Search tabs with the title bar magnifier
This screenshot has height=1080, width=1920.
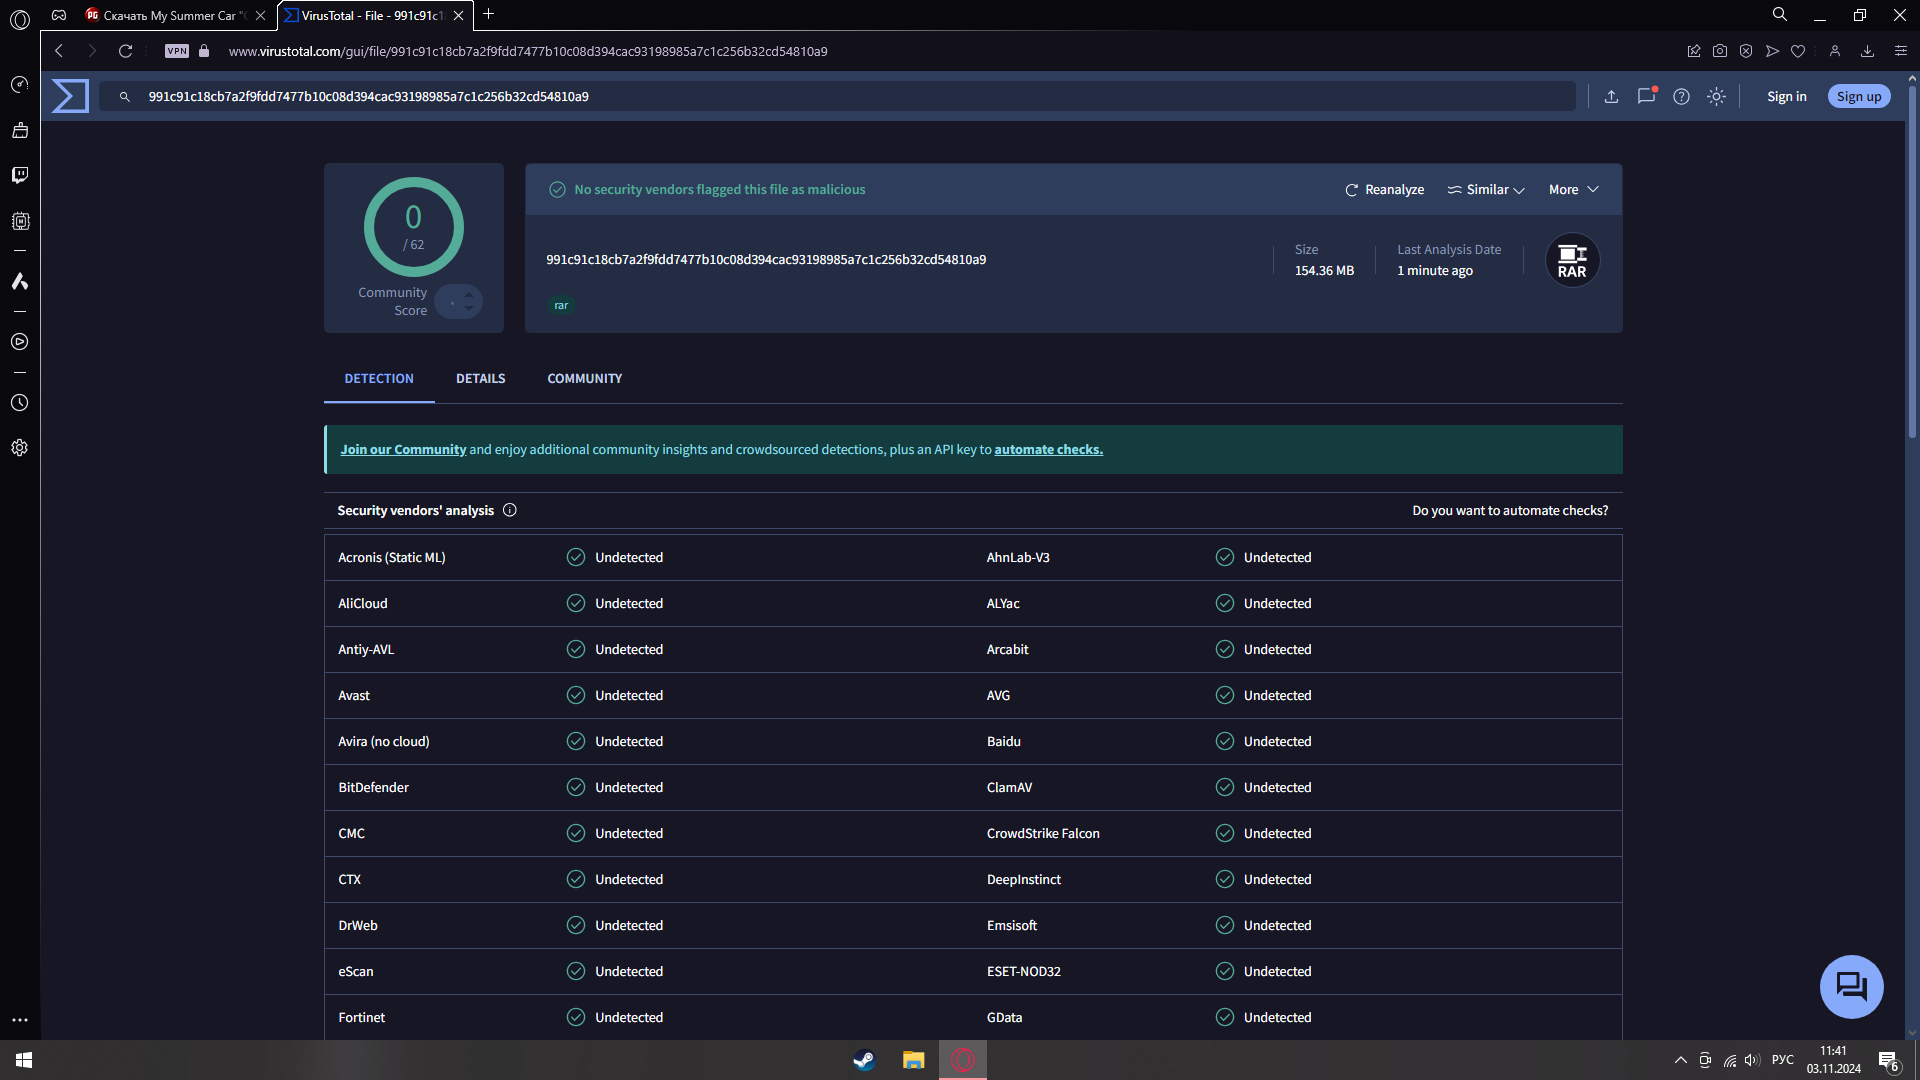pos(1780,14)
